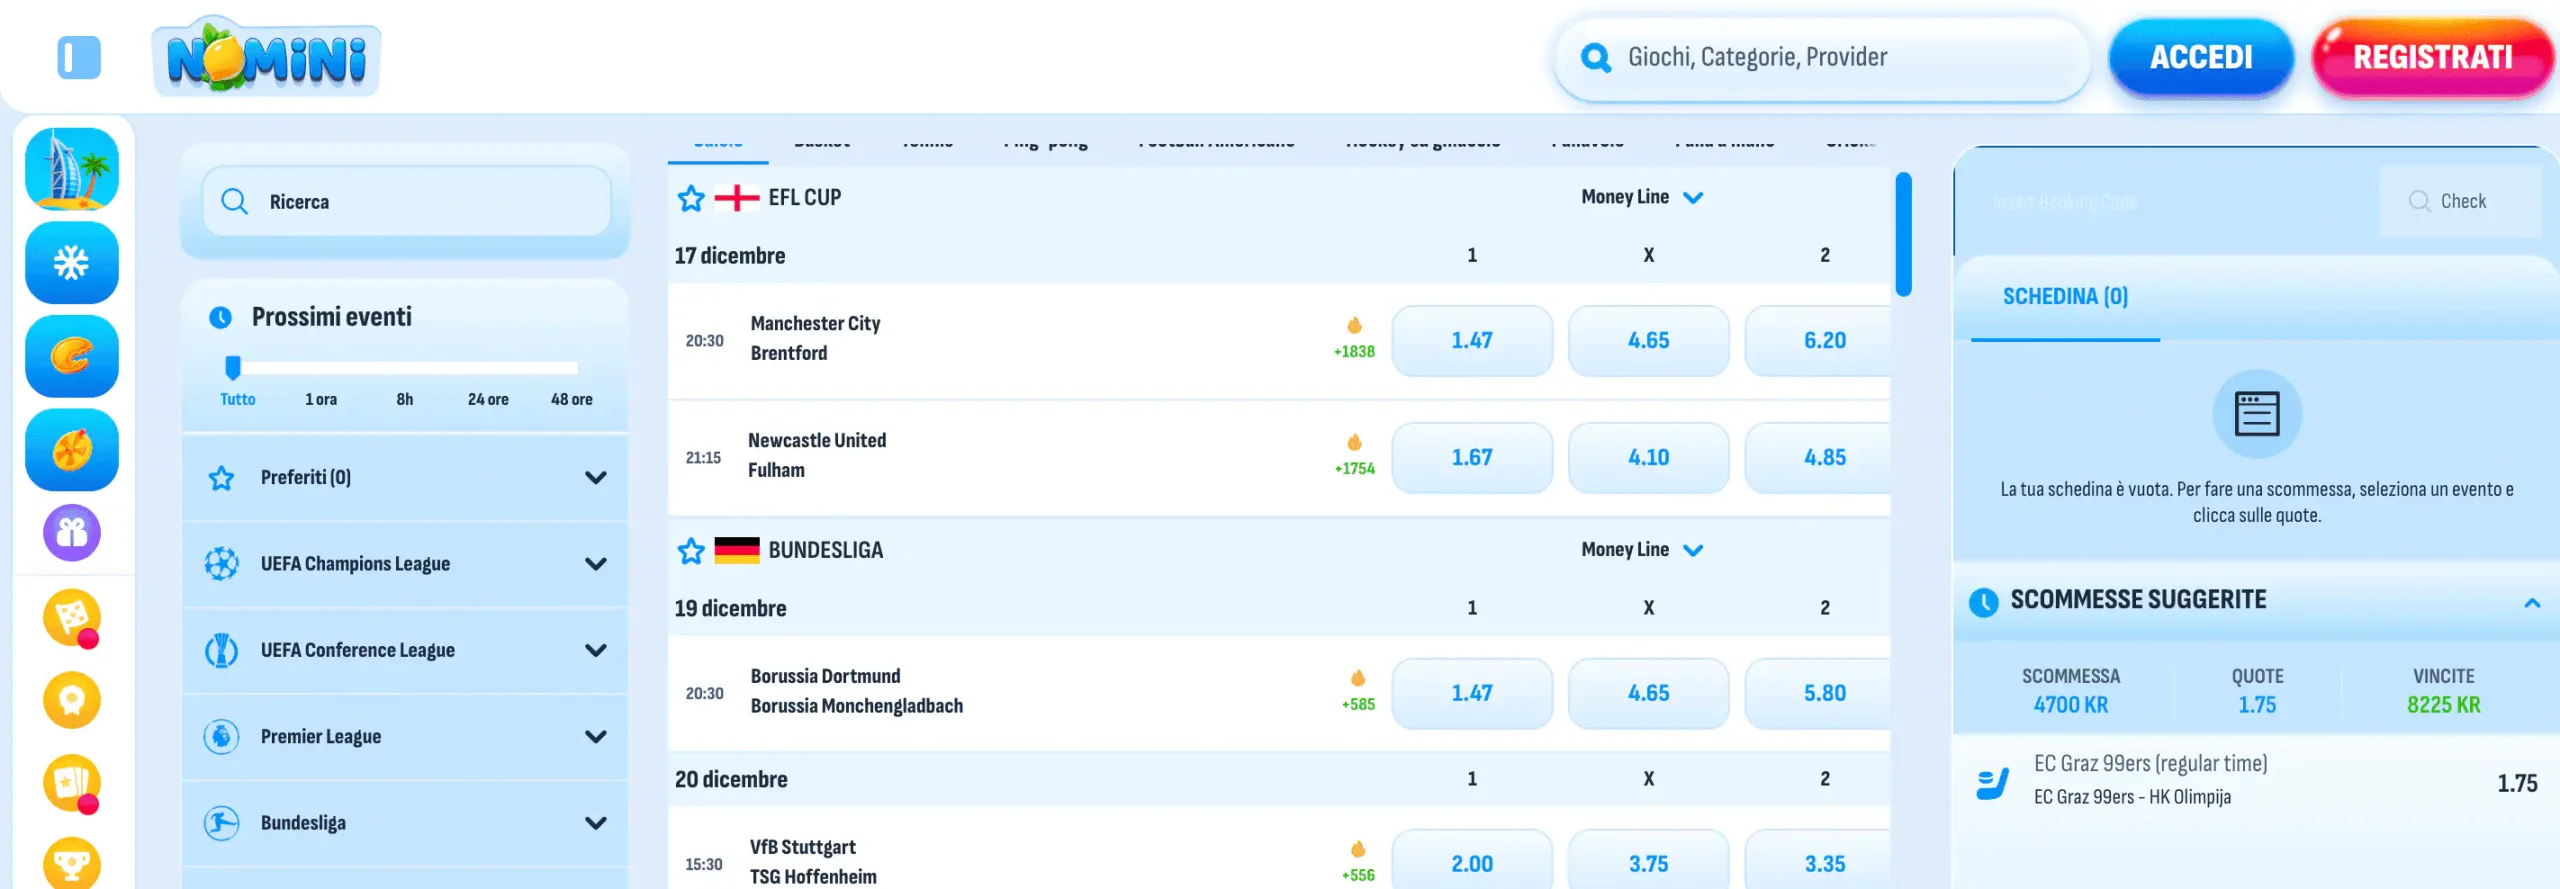Open the BUNDESLIGA Money Line dropdown

(x=1642, y=549)
